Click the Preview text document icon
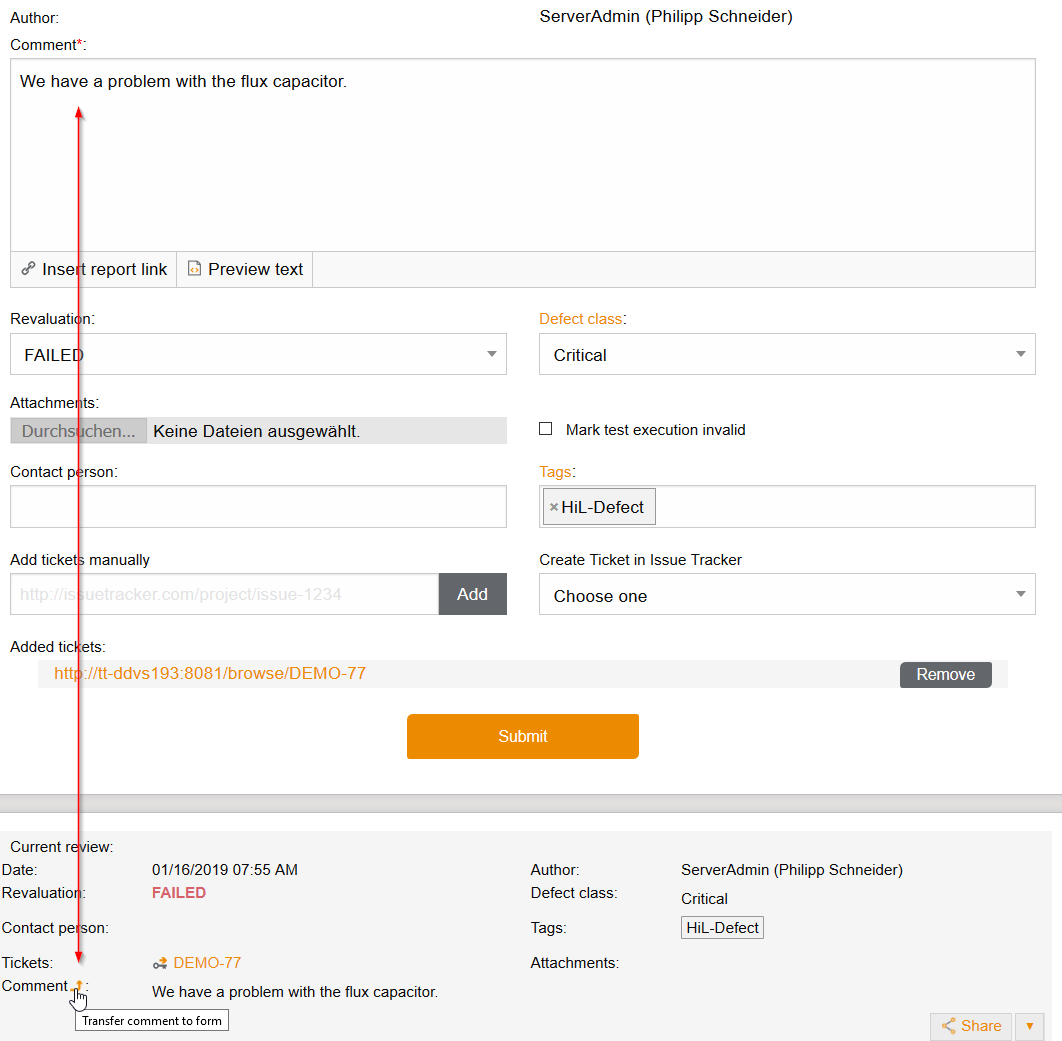This screenshot has height=1041, width=1062. click(x=195, y=269)
